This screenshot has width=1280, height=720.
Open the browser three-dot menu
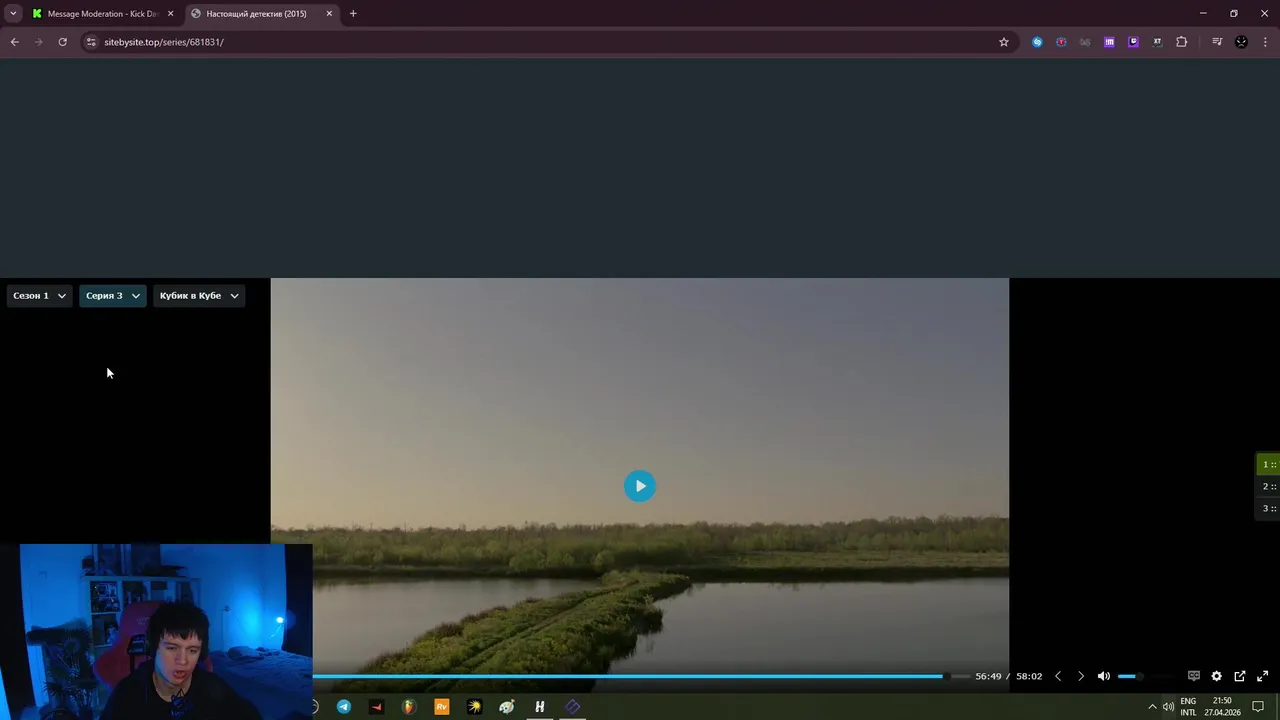[1266, 42]
